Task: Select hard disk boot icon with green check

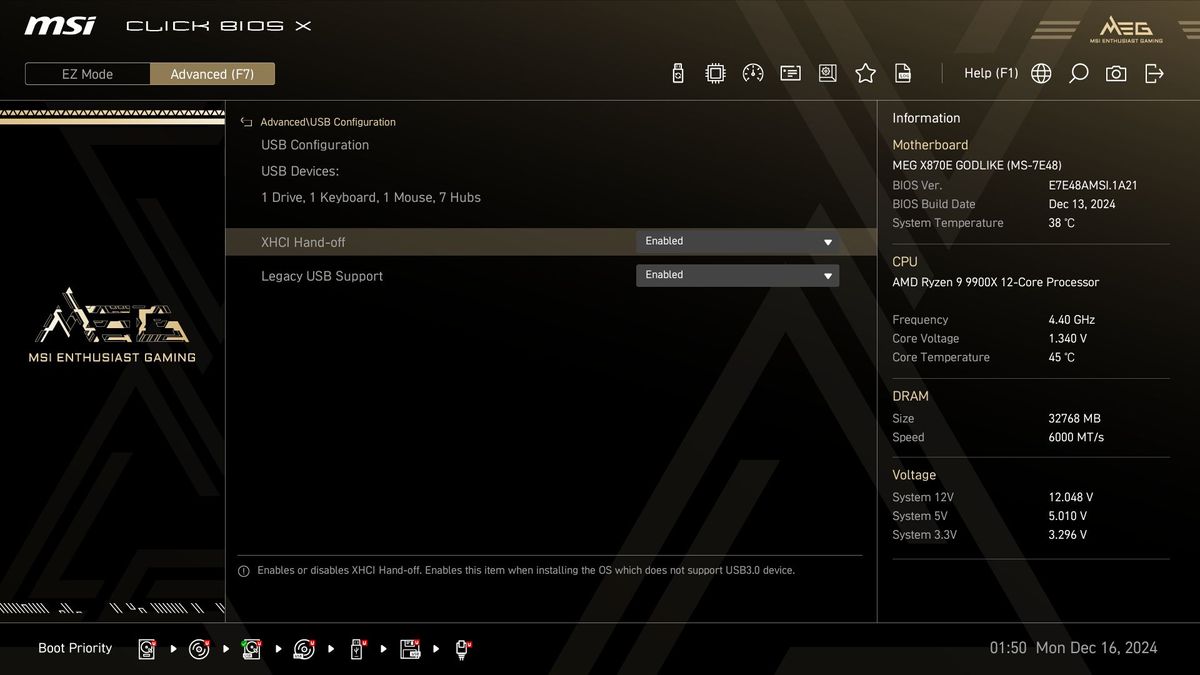Action: (x=252, y=649)
